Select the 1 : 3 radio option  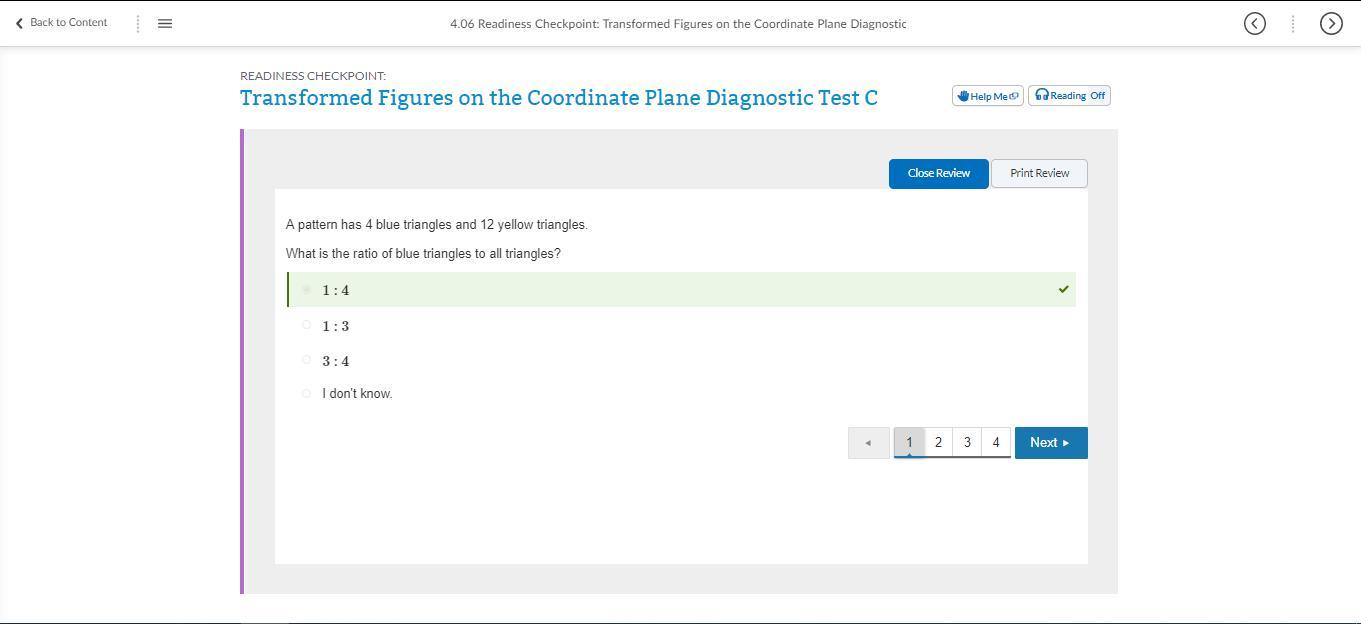pyautogui.click(x=306, y=325)
